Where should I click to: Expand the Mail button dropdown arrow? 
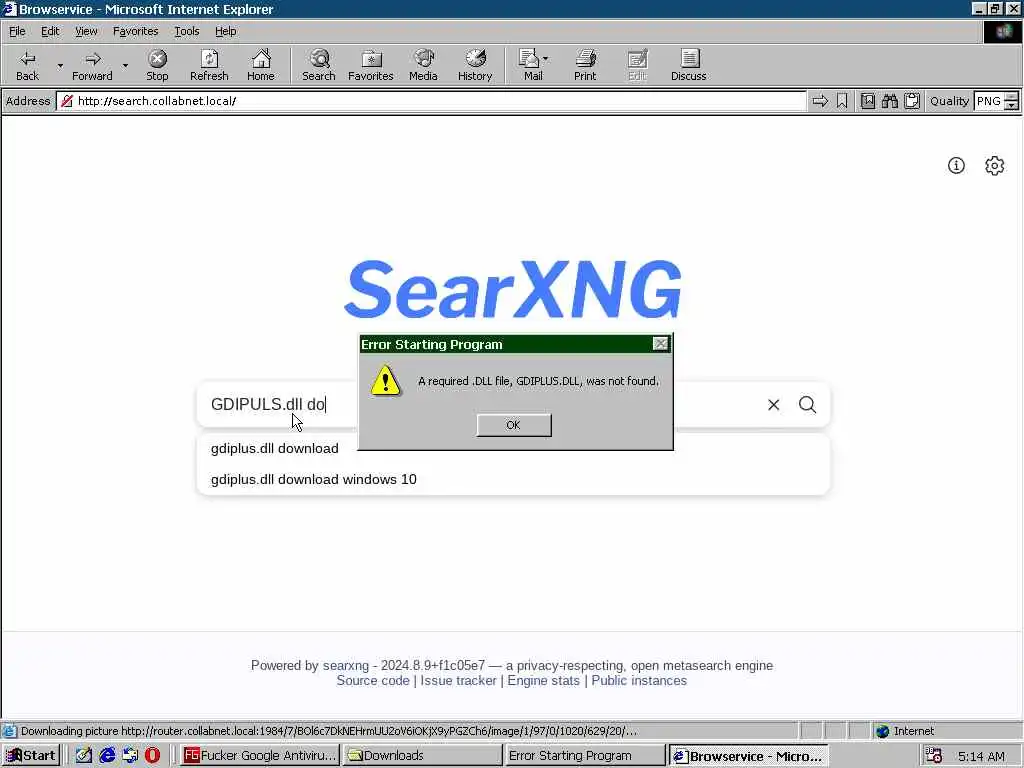click(546, 59)
